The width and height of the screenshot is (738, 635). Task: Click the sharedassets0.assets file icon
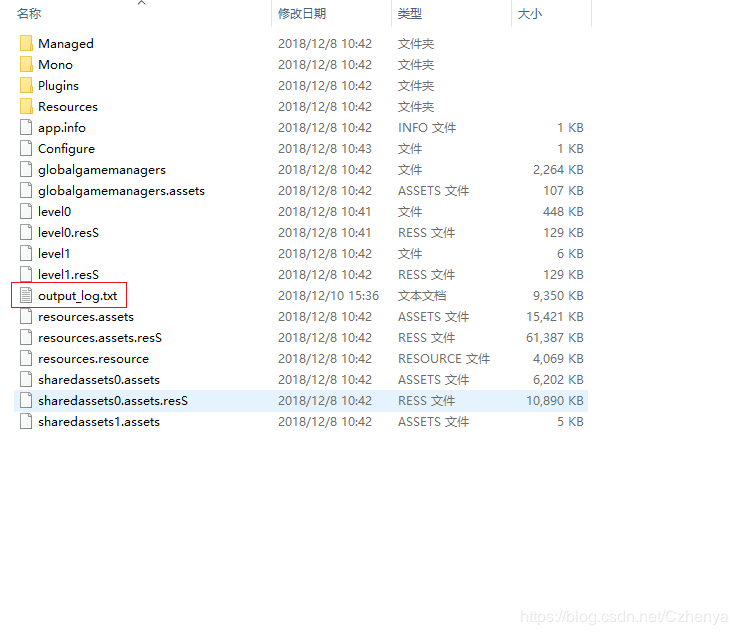(26, 379)
